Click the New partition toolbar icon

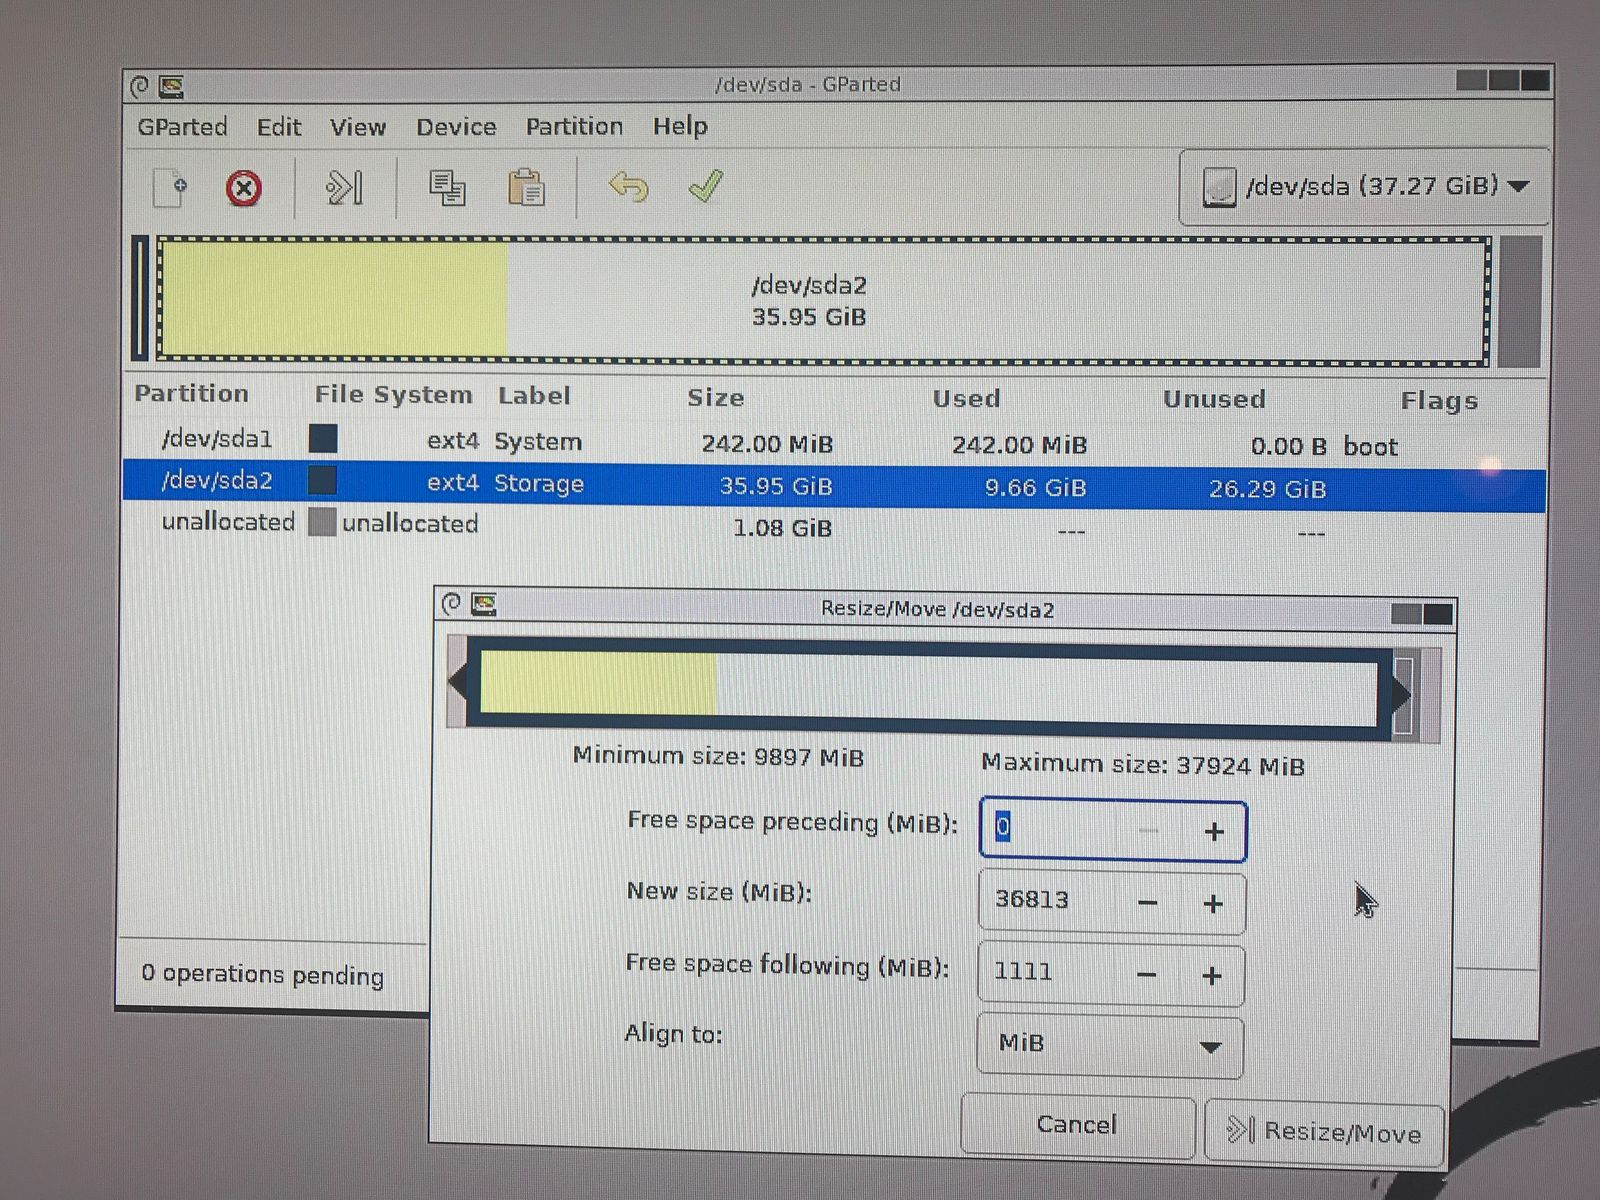(x=170, y=187)
